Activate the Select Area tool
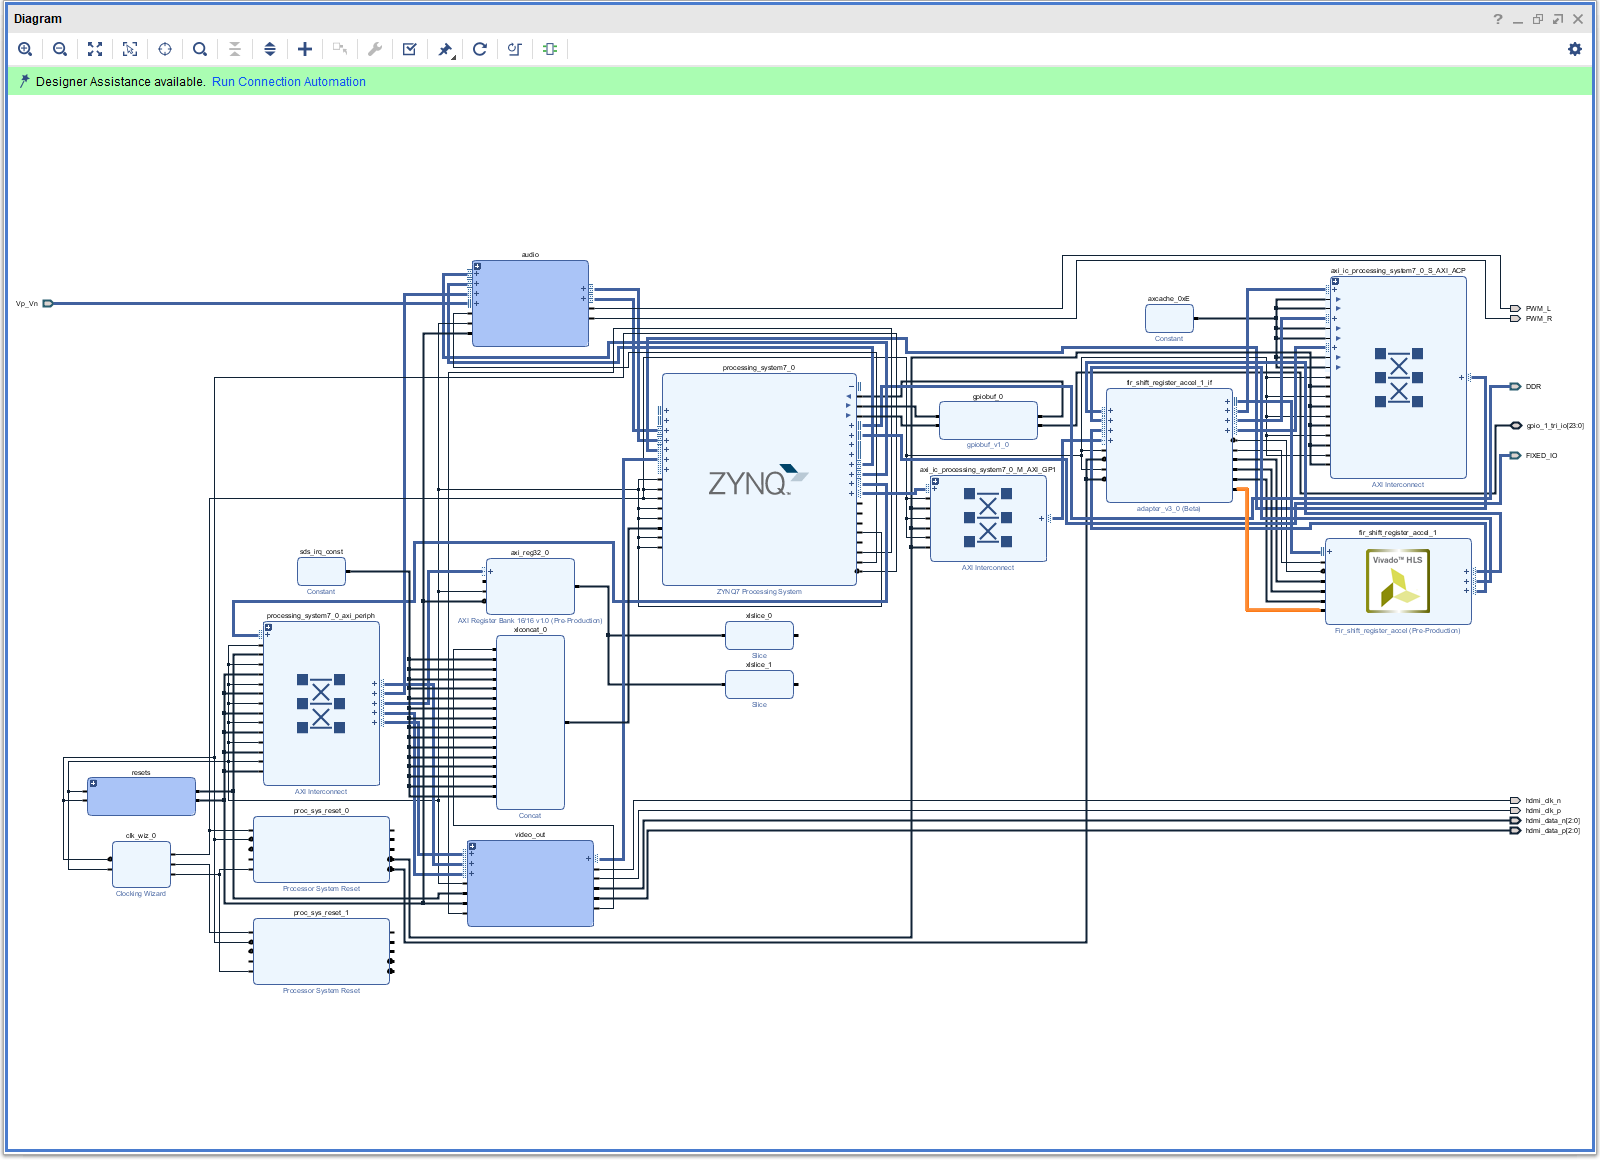The width and height of the screenshot is (1600, 1160). click(130, 49)
